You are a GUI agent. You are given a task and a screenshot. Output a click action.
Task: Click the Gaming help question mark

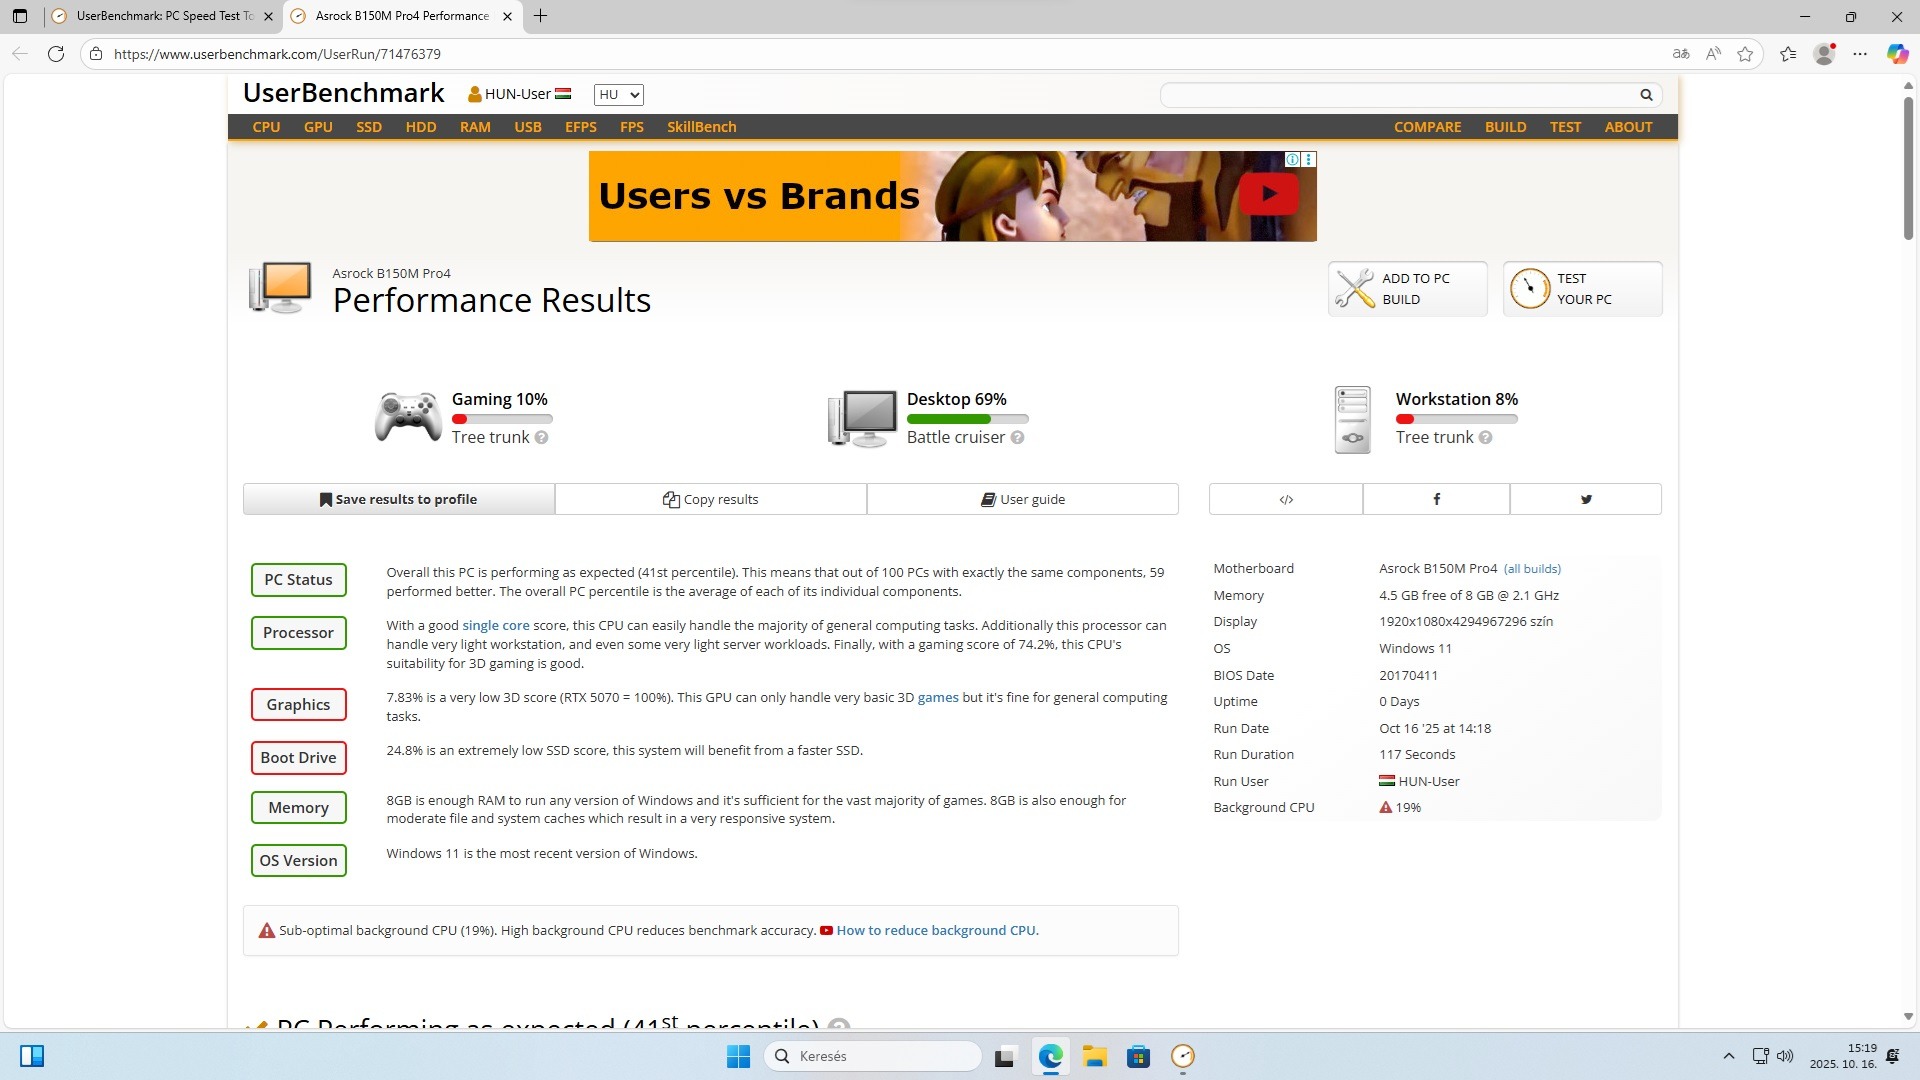pos(541,438)
